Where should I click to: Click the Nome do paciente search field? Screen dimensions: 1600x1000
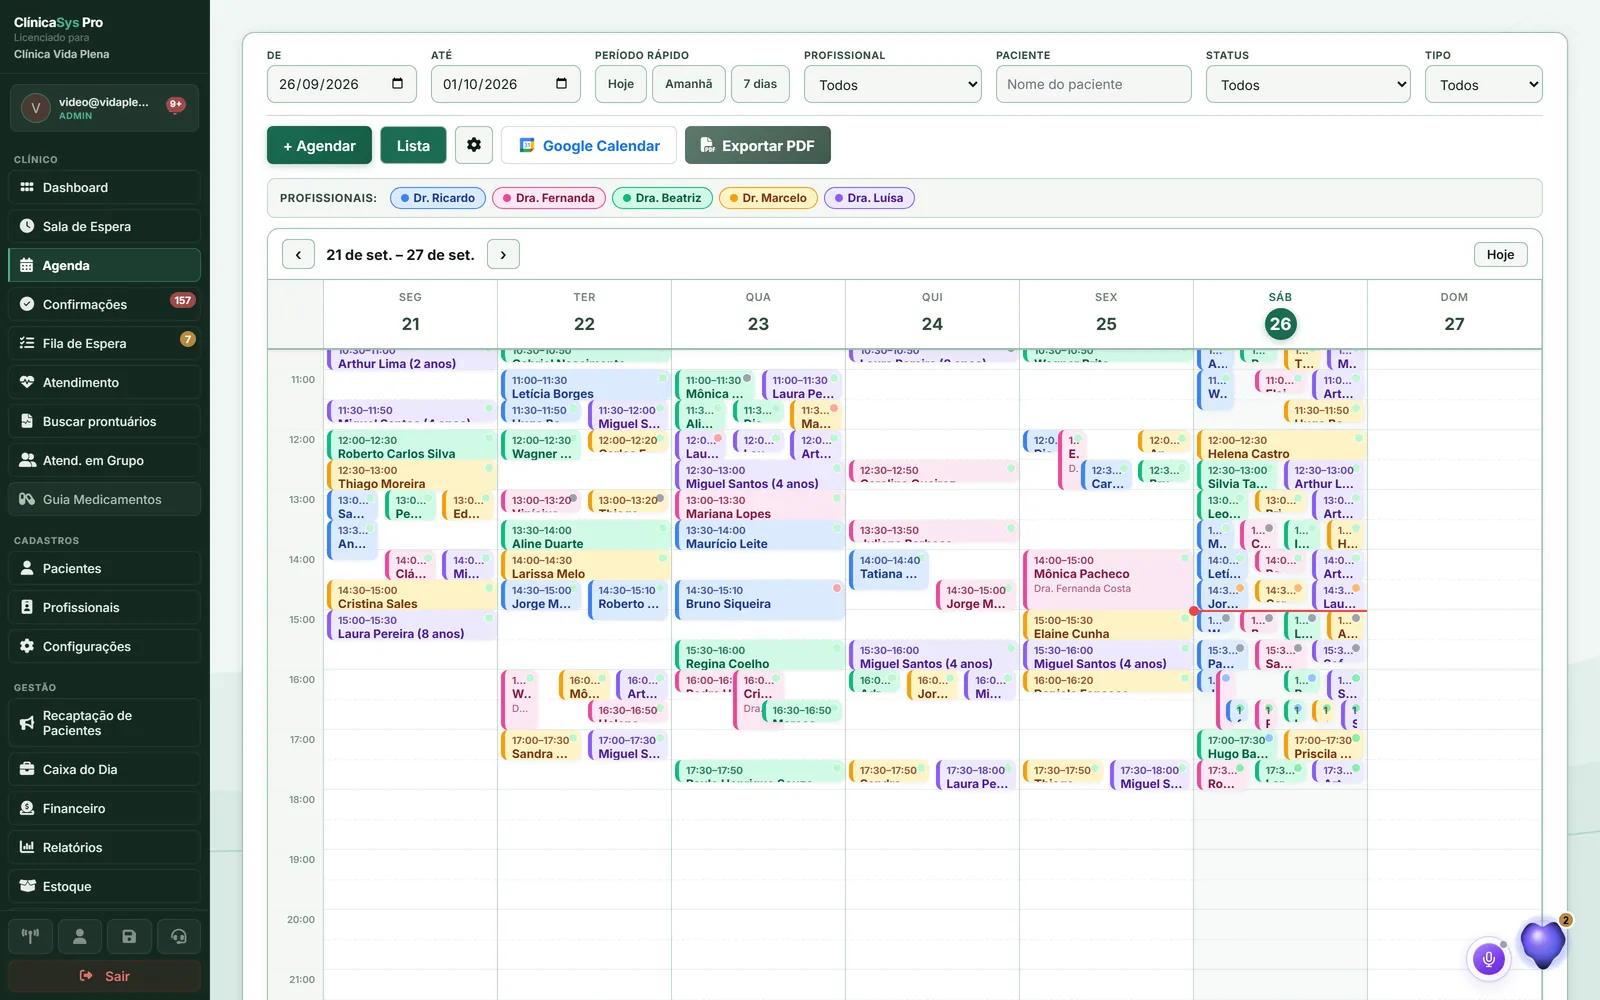click(1094, 84)
